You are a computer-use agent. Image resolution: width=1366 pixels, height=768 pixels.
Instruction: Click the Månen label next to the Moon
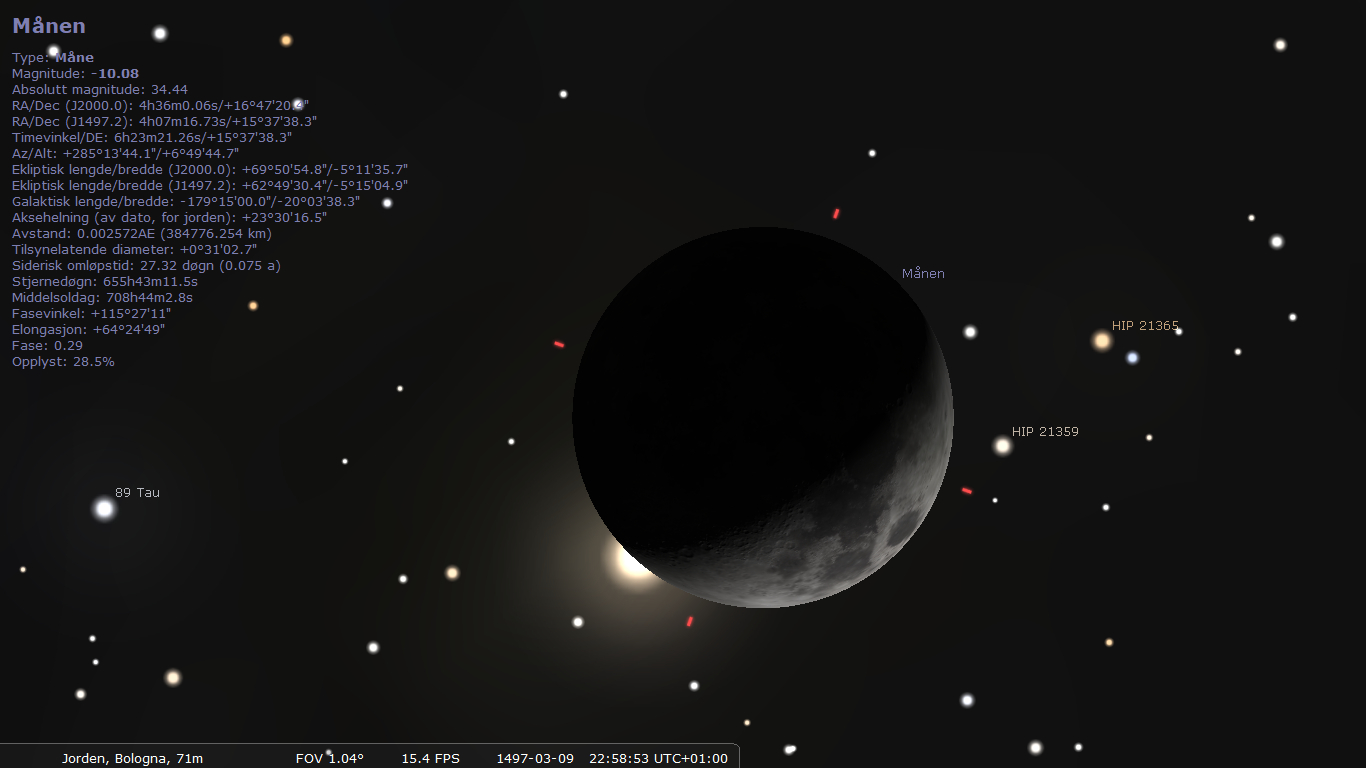(922, 273)
